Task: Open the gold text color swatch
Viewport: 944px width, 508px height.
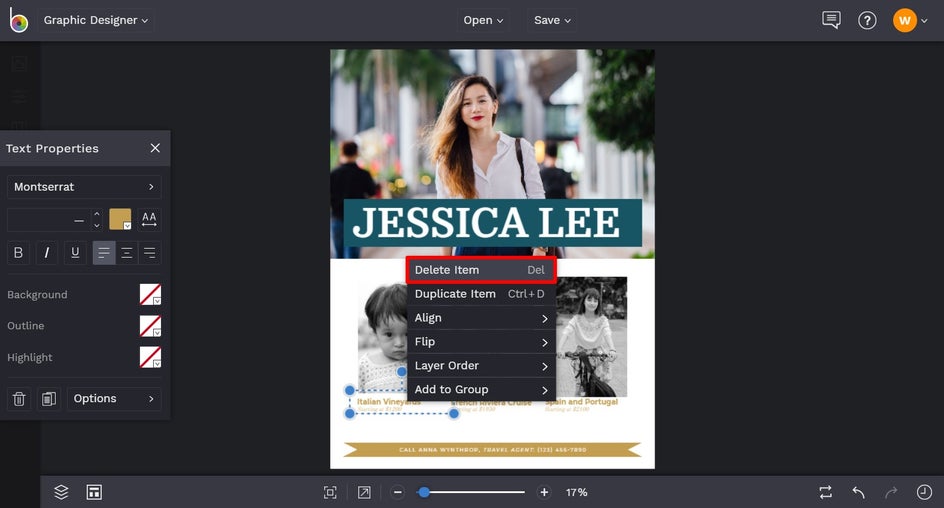Action: click(120, 219)
